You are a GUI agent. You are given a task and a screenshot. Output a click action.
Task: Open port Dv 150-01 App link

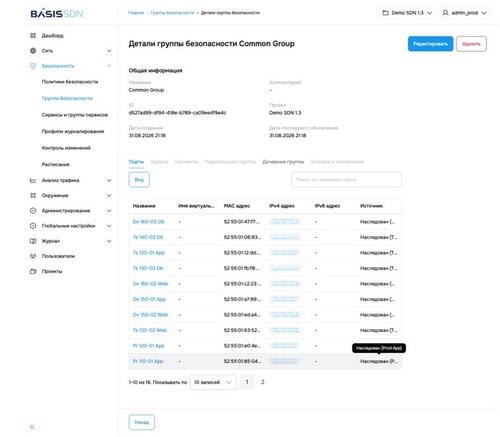149,299
